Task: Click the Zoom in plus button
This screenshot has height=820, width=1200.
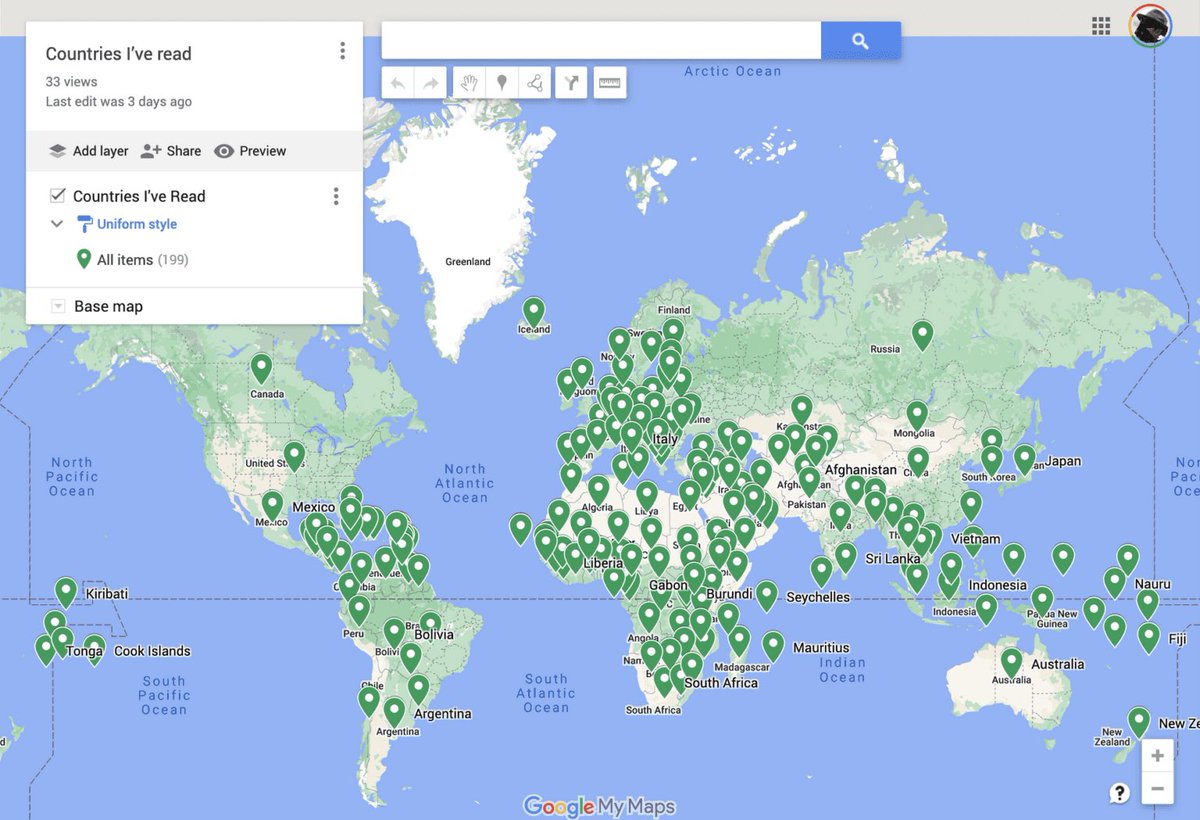Action: tap(1157, 755)
